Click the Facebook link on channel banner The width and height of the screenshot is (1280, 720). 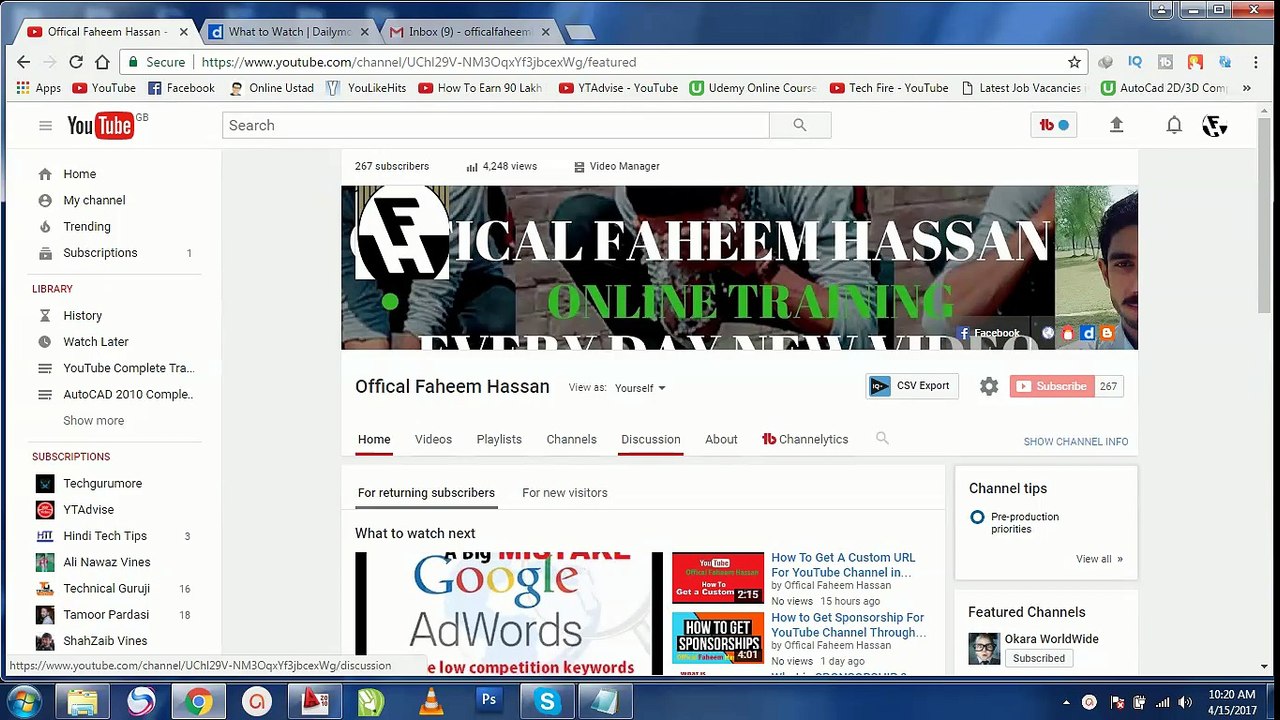pos(989,333)
